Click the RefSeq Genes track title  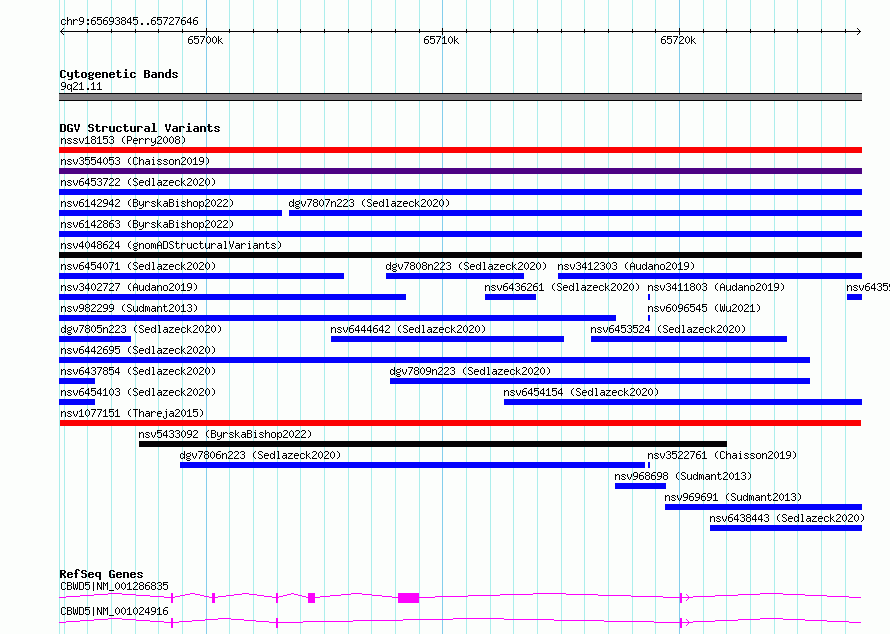pos(101,574)
